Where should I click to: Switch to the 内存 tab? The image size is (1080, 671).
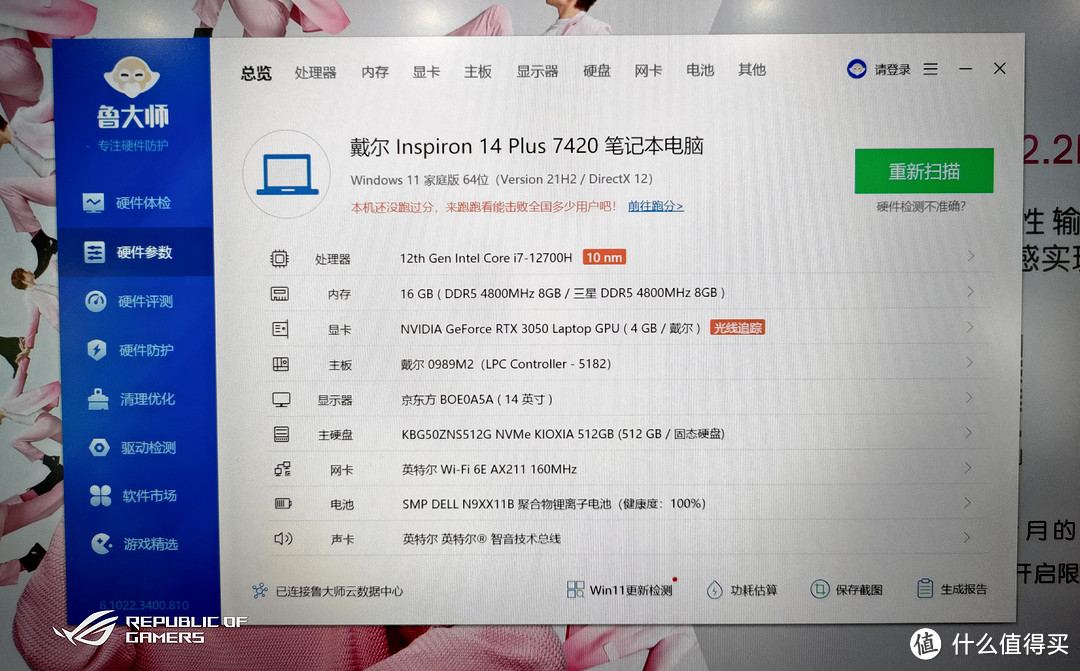[375, 72]
